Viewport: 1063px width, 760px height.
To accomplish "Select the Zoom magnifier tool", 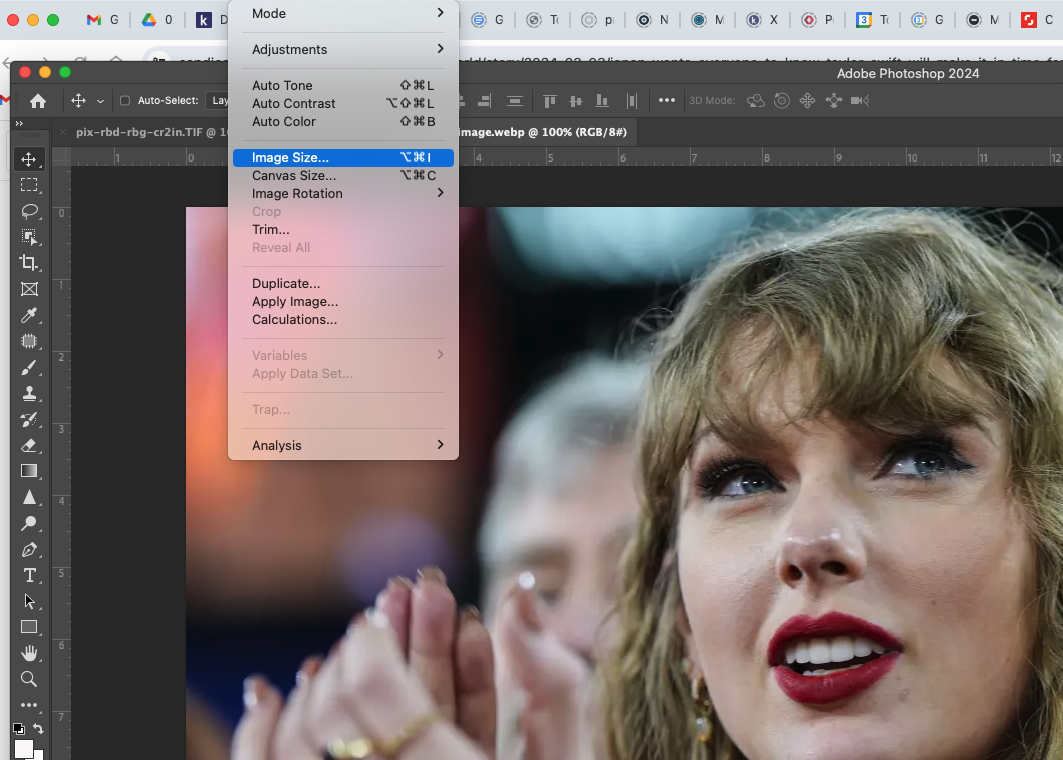I will pos(29,679).
